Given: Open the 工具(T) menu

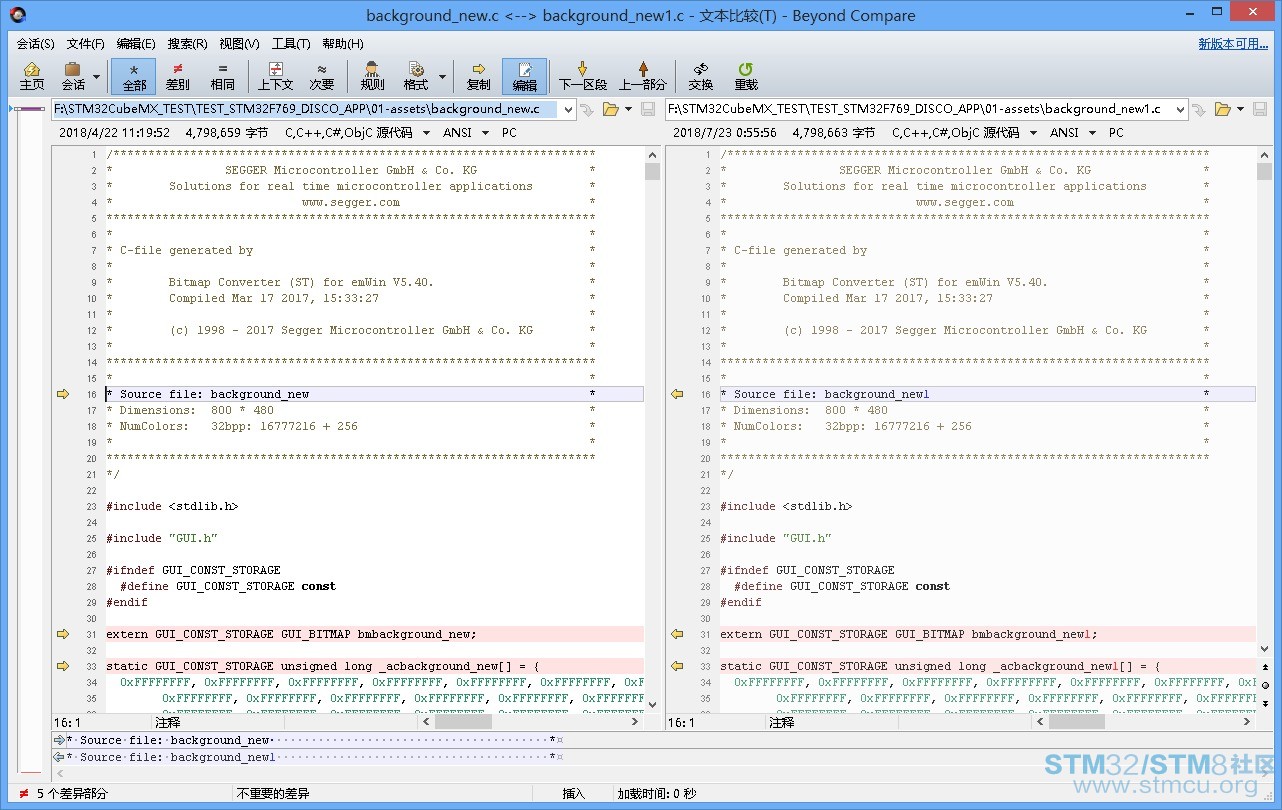Looking at the screenshot, I should (291, 44).
